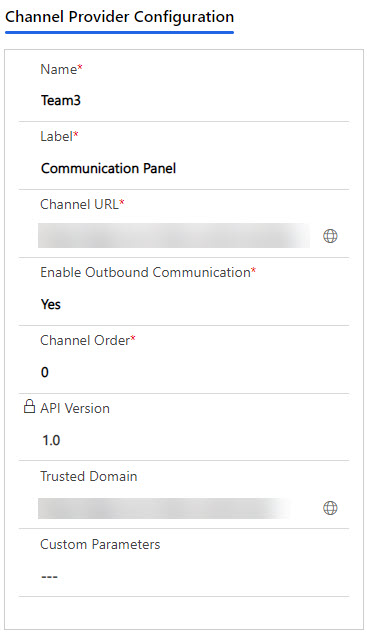Click the blurred Channel URL field
Image resolution: width=367 pixels, height=634 pixels.
coord(174,235)
